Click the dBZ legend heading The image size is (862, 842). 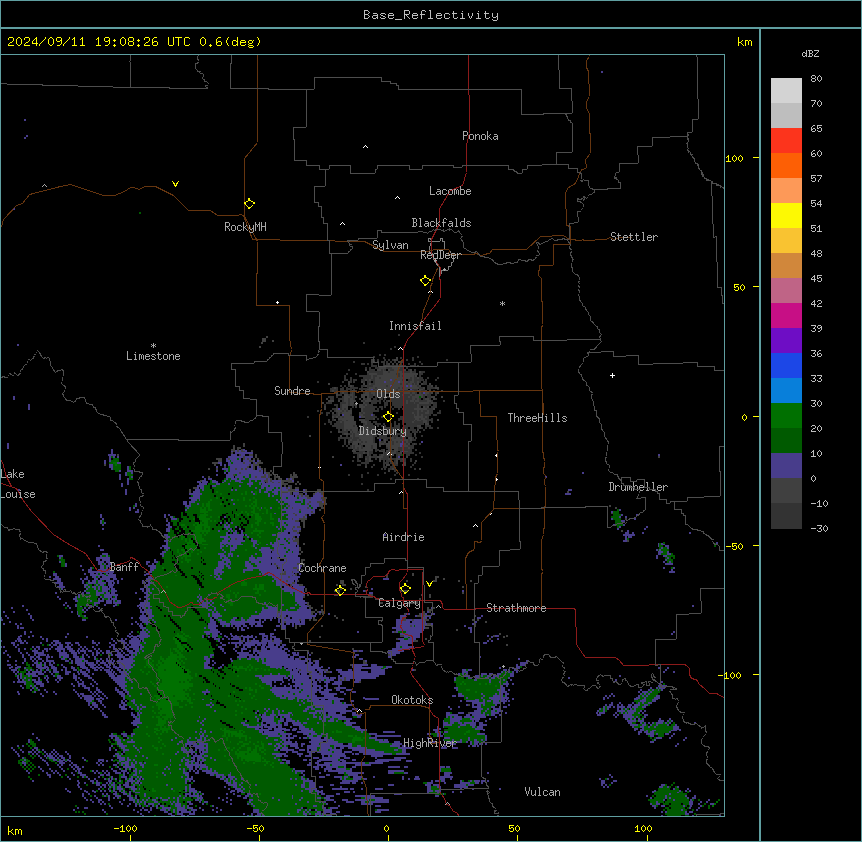point(810,54)
